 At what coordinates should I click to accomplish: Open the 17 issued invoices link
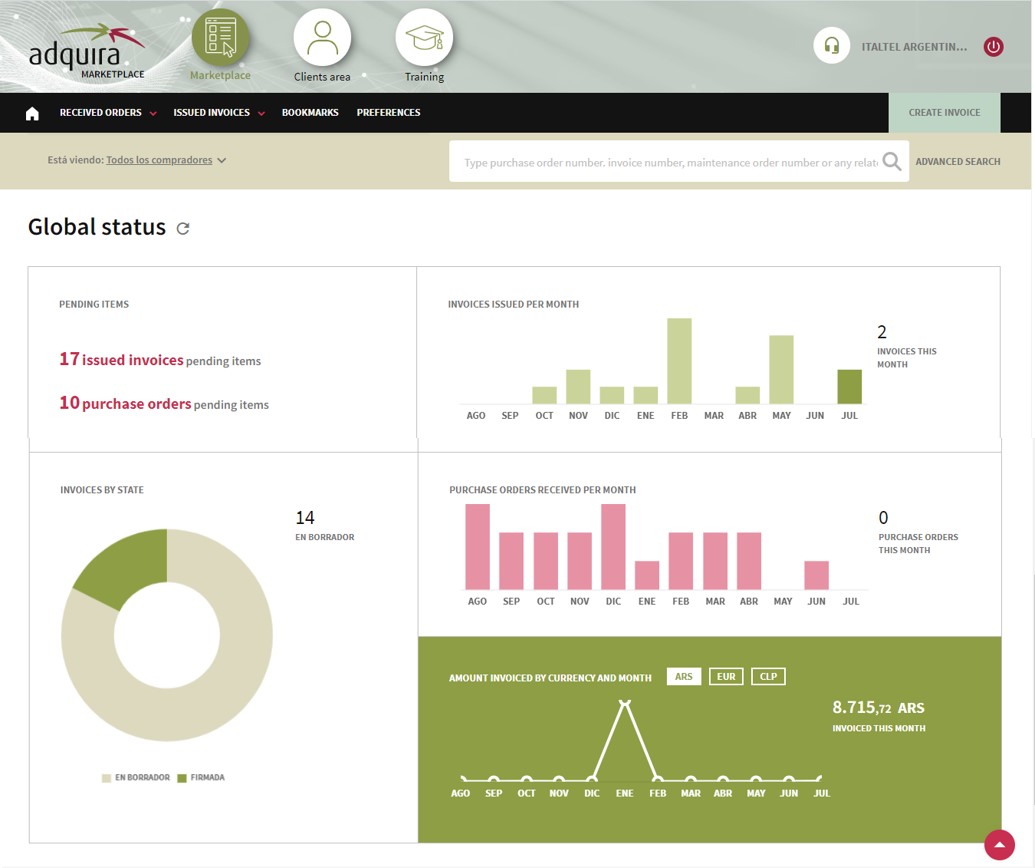pos(121,360)
